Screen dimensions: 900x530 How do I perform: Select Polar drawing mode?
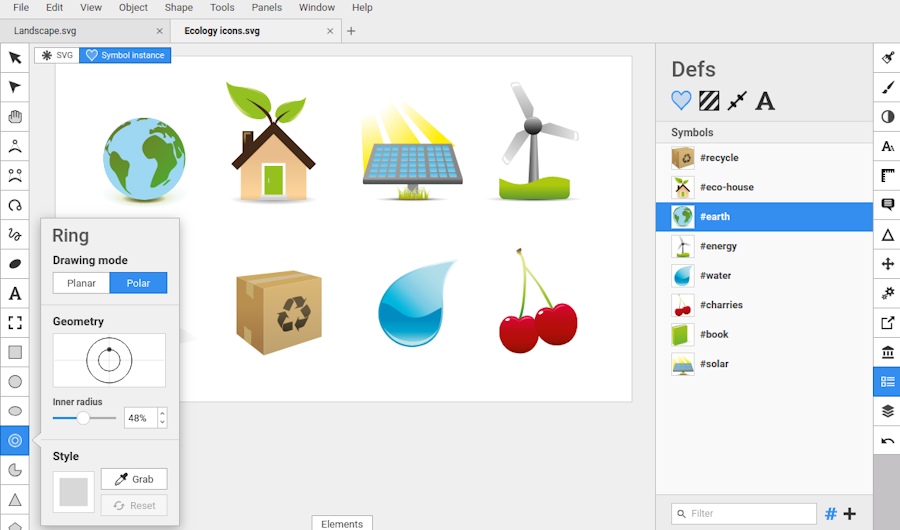click(138, 283)
